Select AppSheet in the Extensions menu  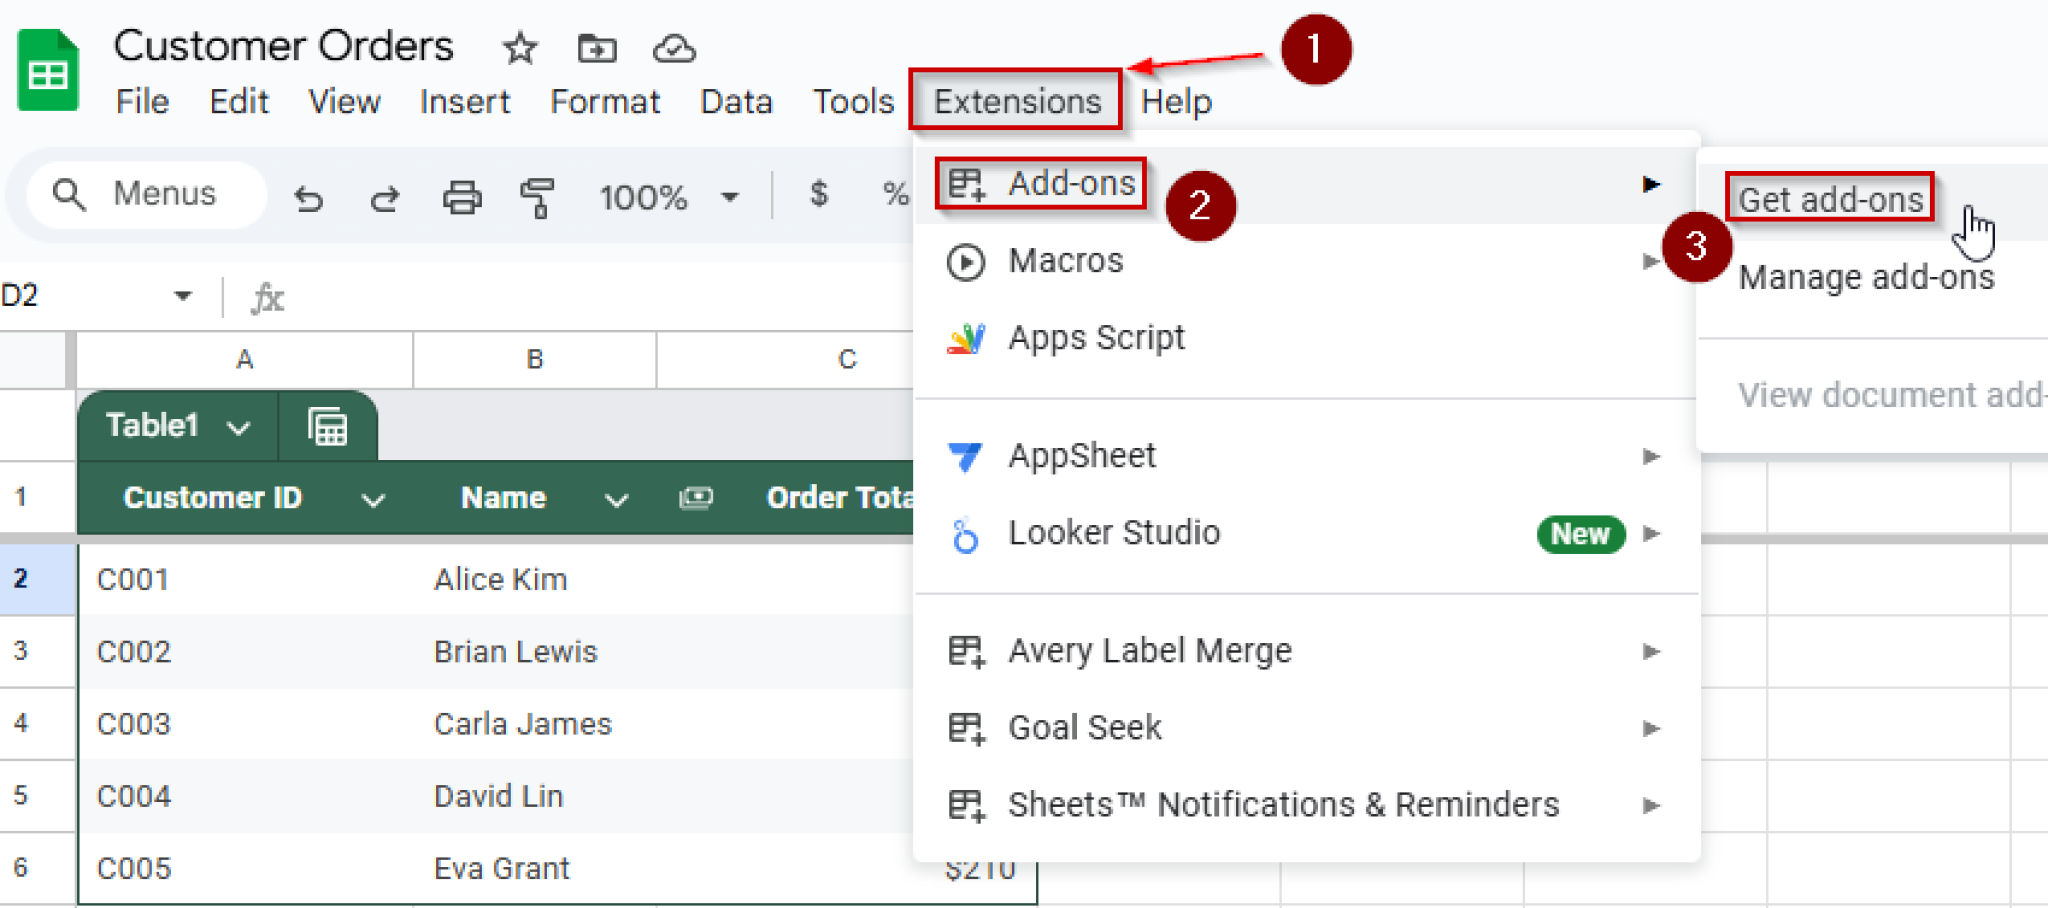1082,455
